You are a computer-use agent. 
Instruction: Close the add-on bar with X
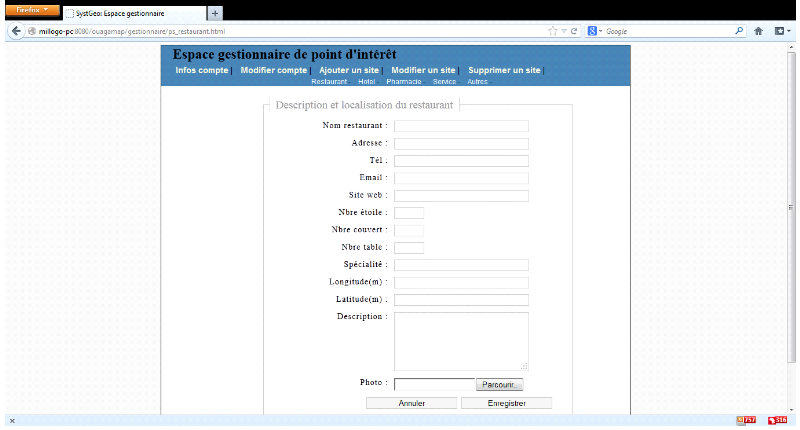12,421
